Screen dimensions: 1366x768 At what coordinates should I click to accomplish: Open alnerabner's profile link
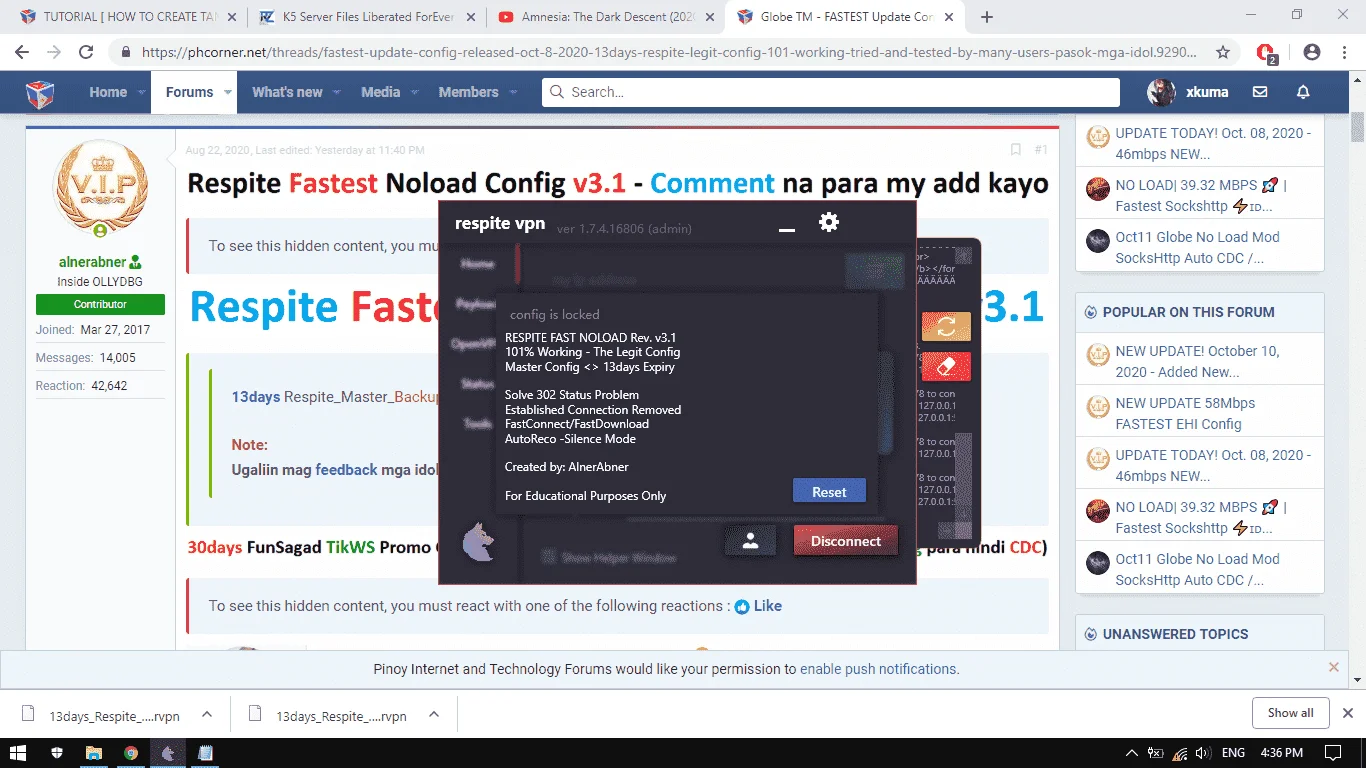(92, 262)
